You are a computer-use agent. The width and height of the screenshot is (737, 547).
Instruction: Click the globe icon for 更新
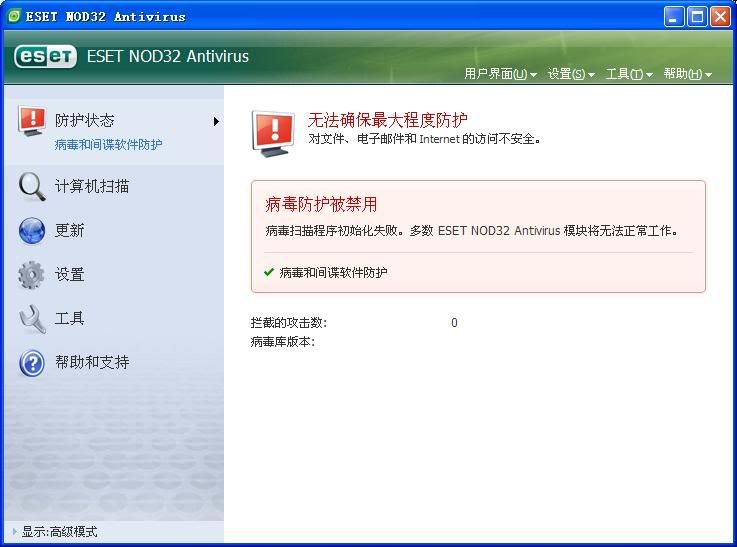[32, 231]
